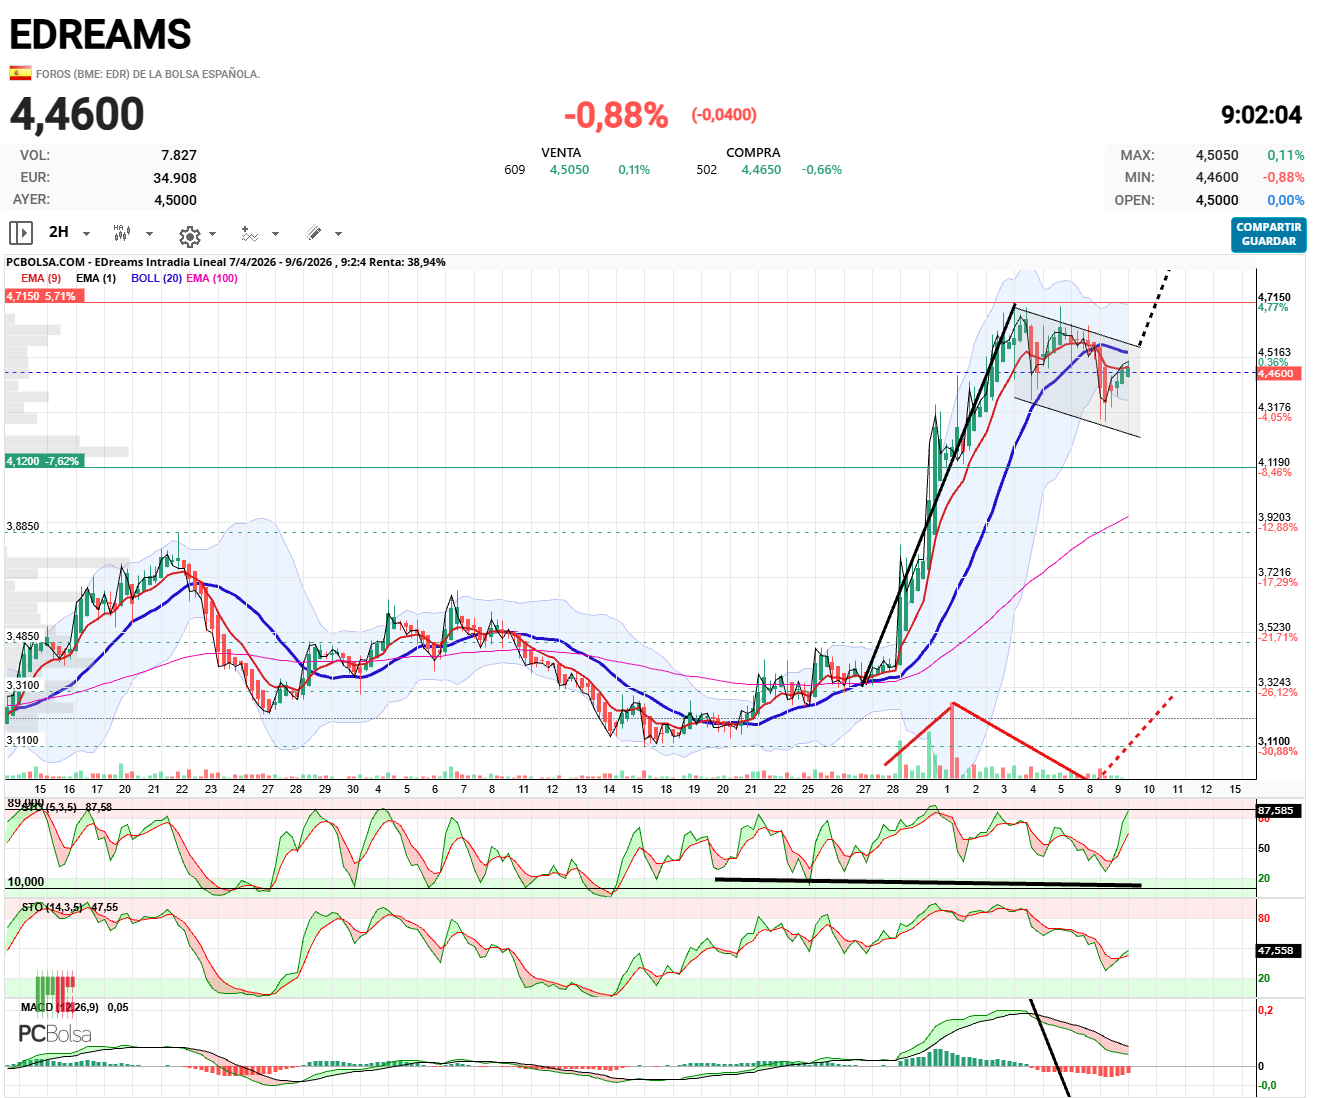Viewport: 1317px width, 1098px height.
Task: Click the 4,1190 price axis label
Action: click(1274, 463)
